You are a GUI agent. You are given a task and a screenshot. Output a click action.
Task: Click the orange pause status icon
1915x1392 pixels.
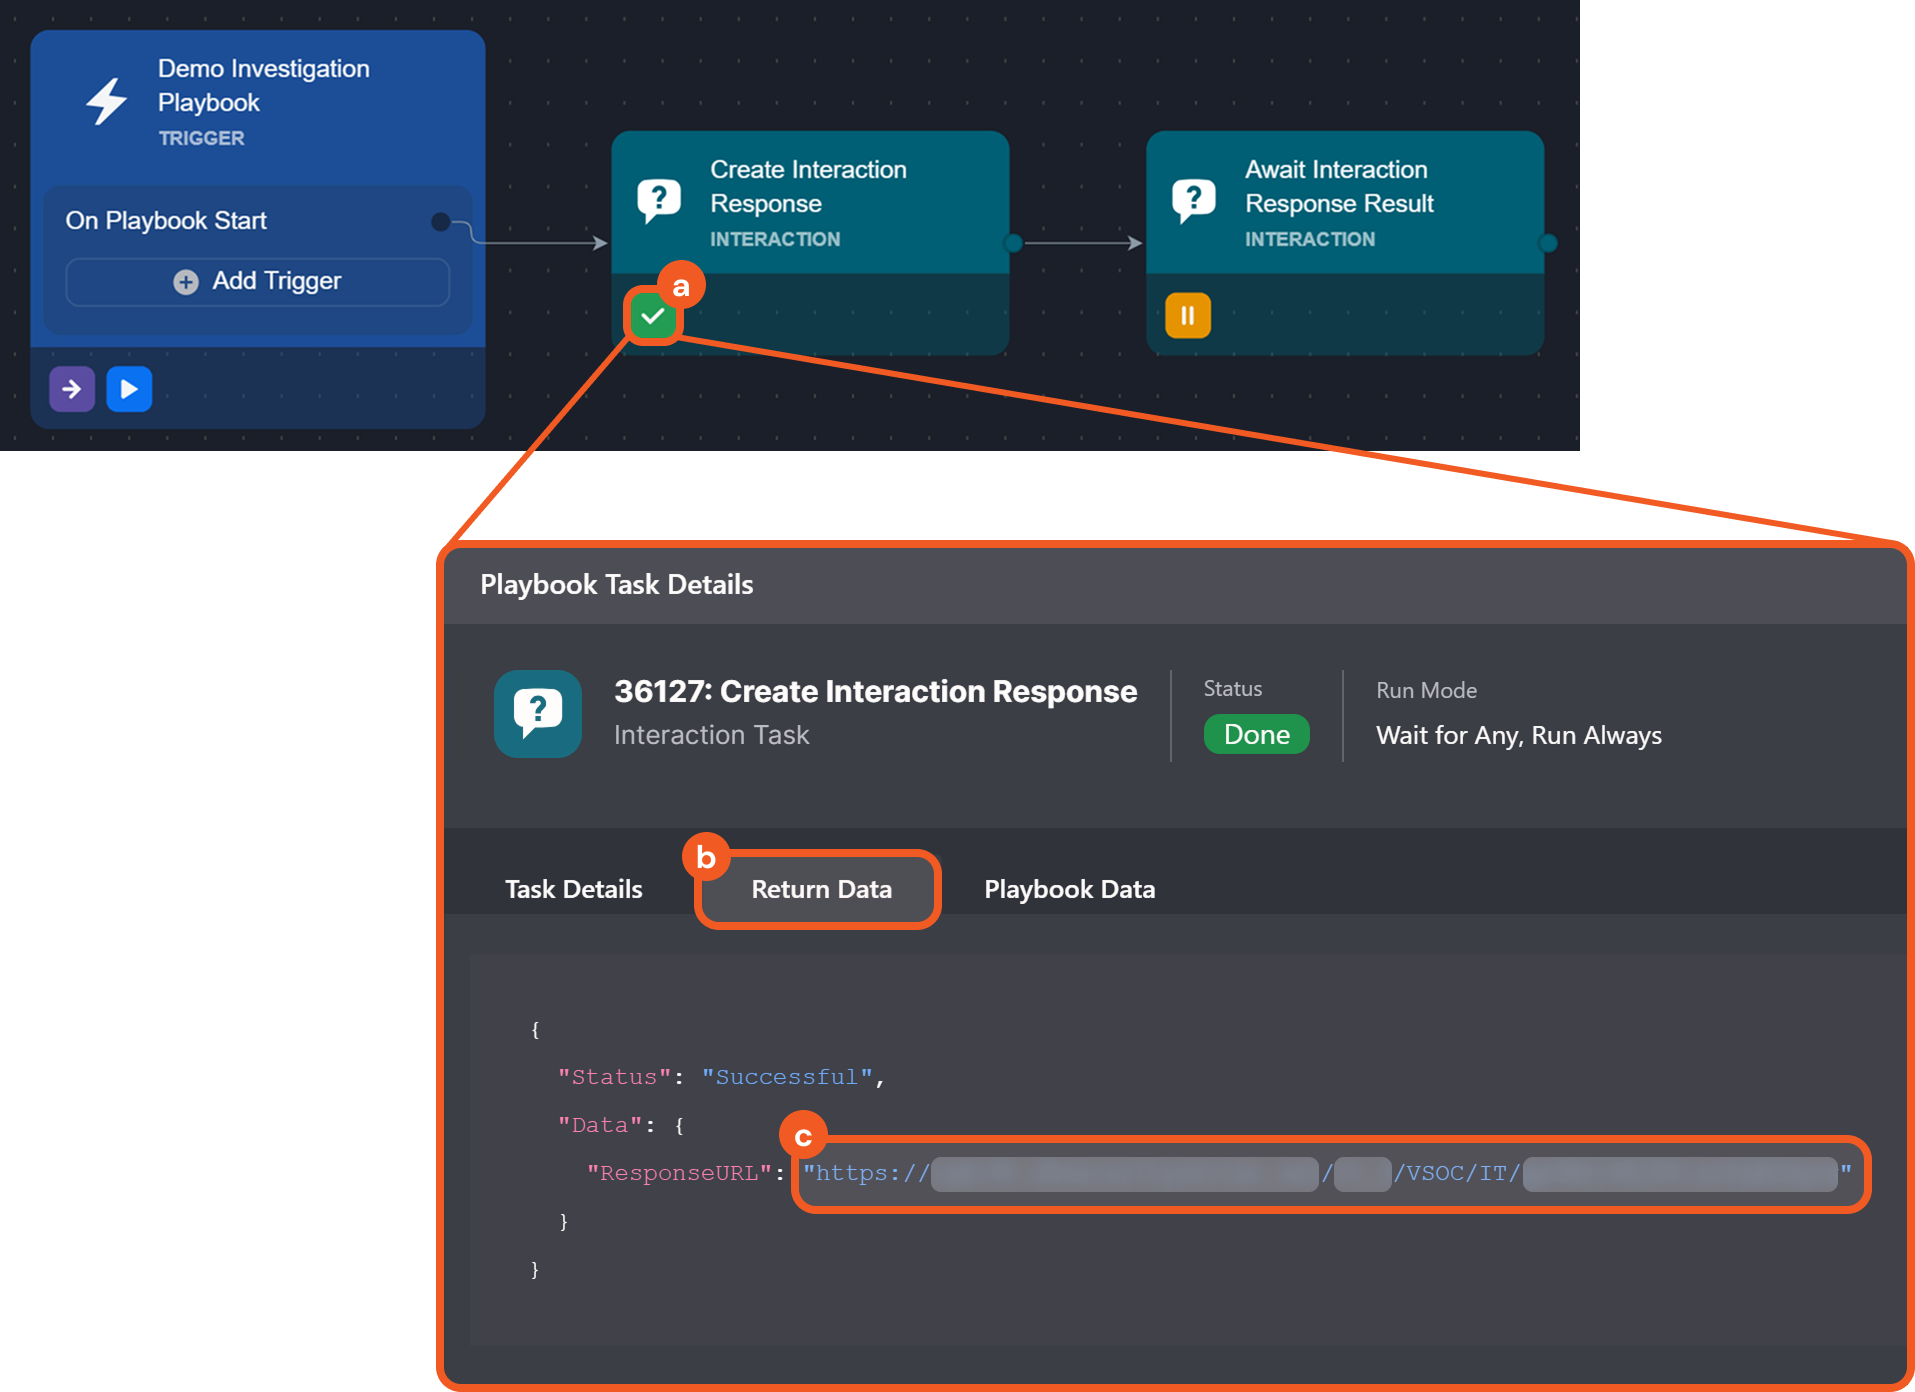[1187, 316]
